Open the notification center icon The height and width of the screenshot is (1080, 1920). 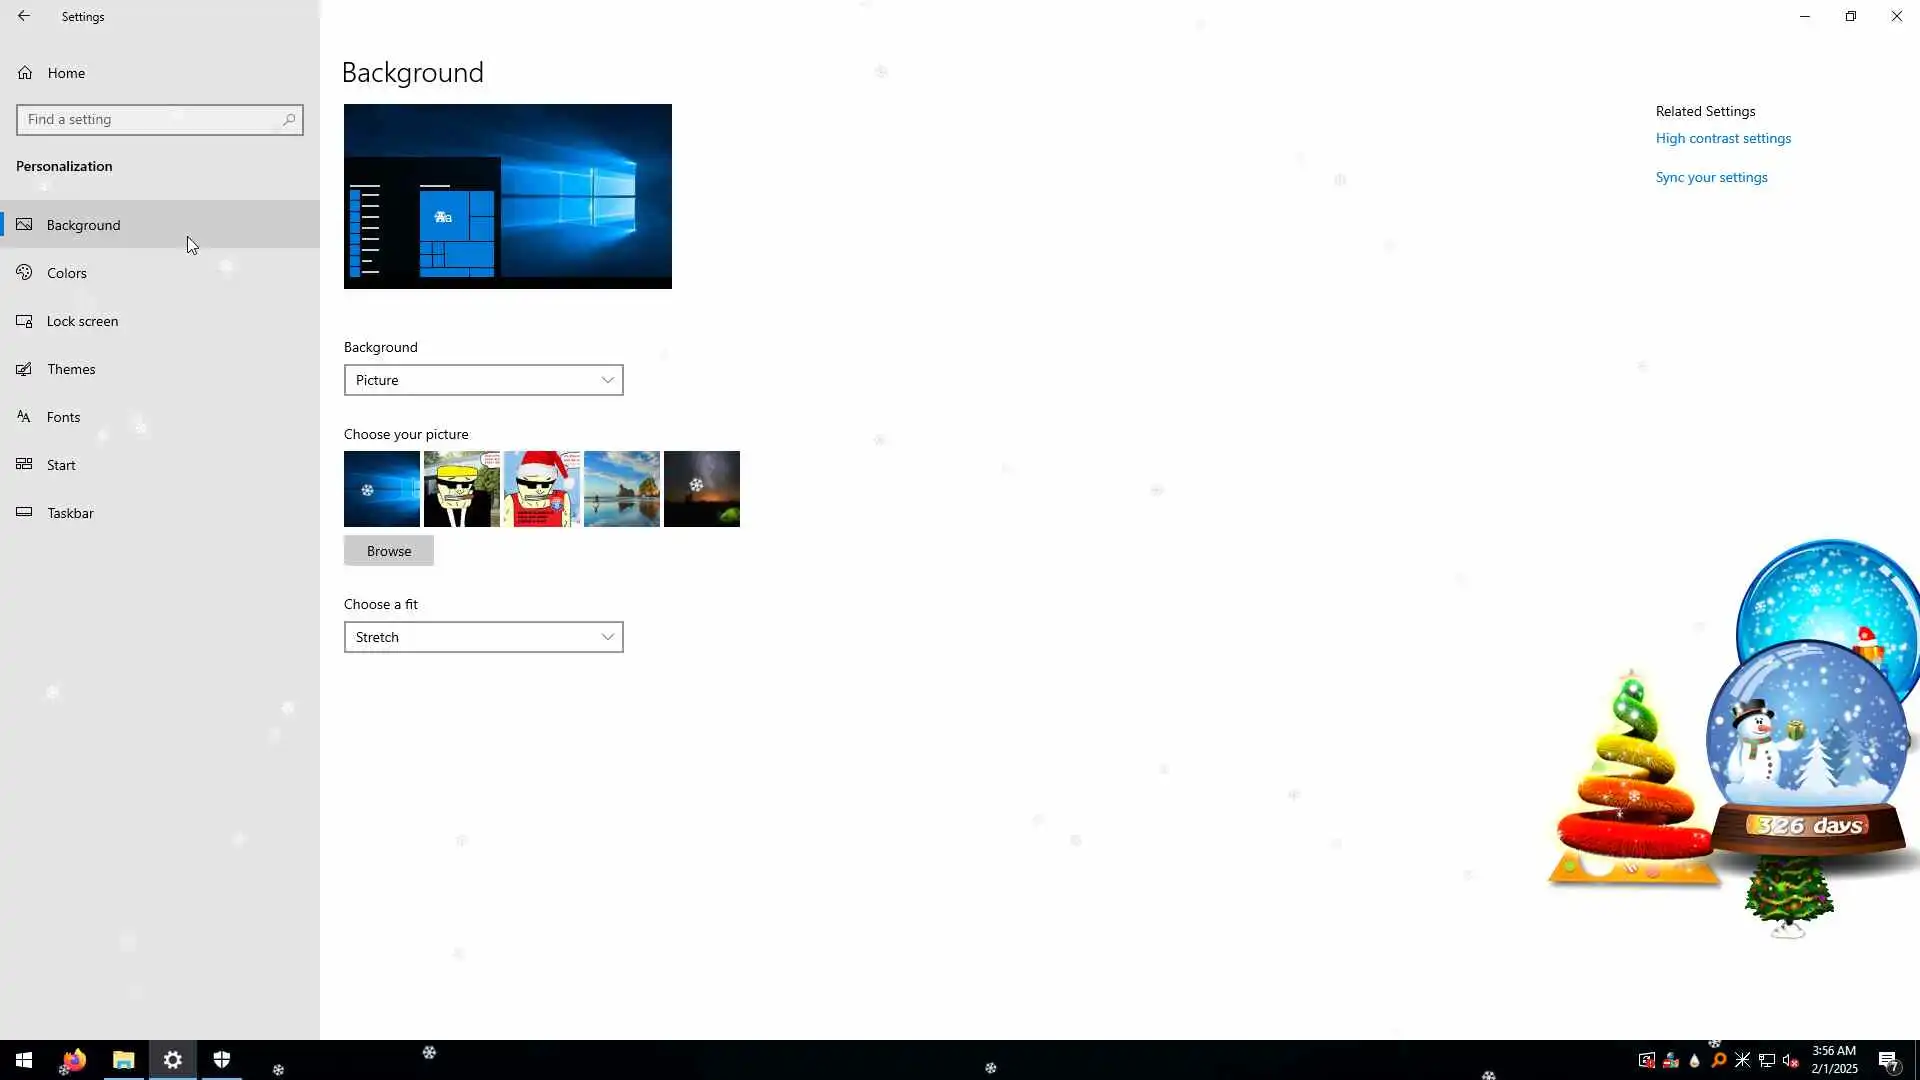[1887, 1060]
